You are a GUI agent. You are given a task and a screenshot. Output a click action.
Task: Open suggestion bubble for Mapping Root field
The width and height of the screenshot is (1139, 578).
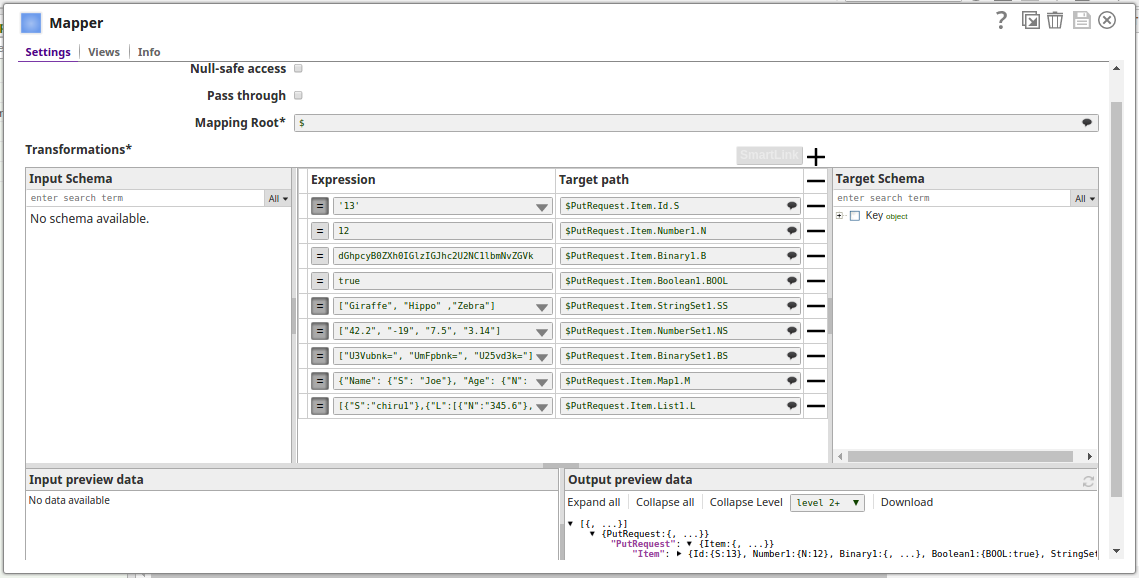point(1087,123)
